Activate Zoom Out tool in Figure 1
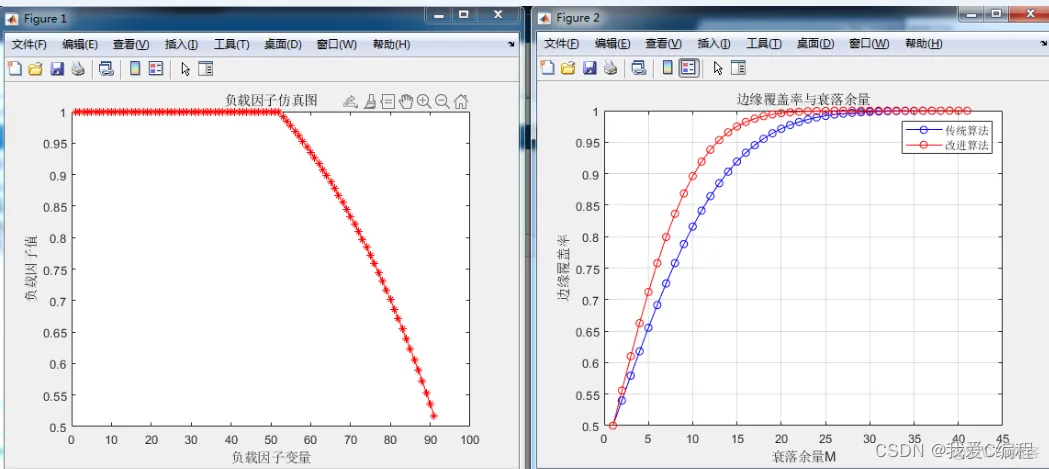The width and height of the screenshot is (1049, 469). [x=442, y=101]
